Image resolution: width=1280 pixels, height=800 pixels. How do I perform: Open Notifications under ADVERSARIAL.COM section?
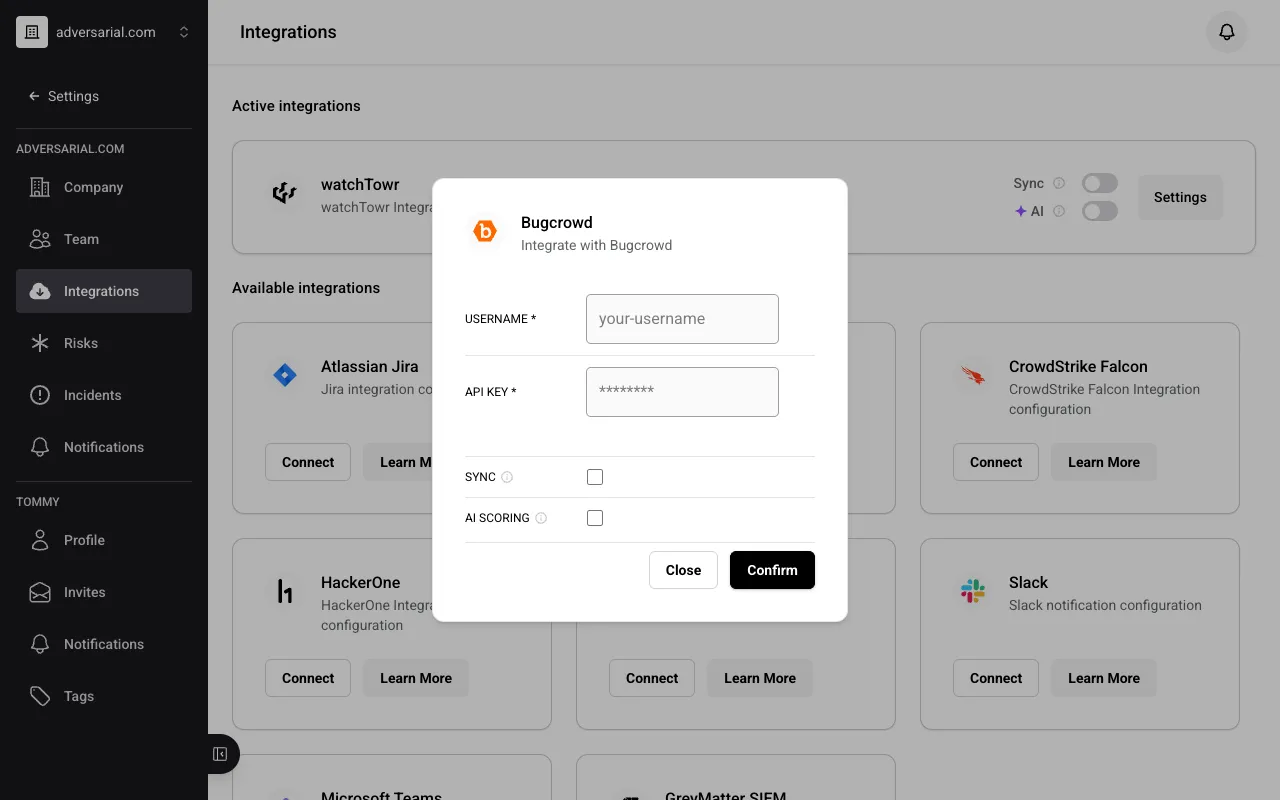pos(104,447)
